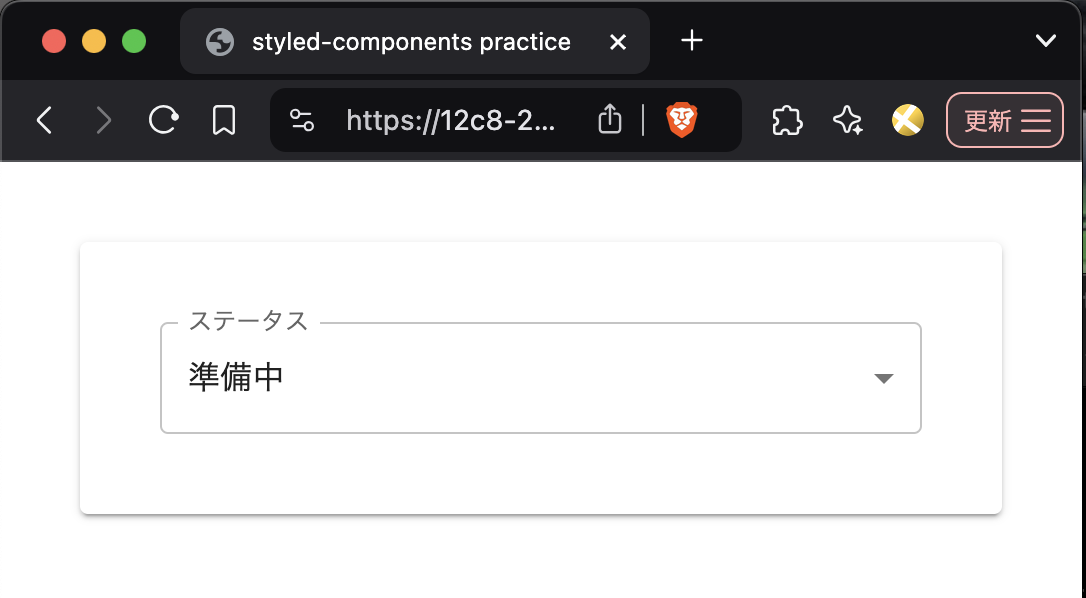
Task: Navigate back with the left arrow
Action: [44, 119]
